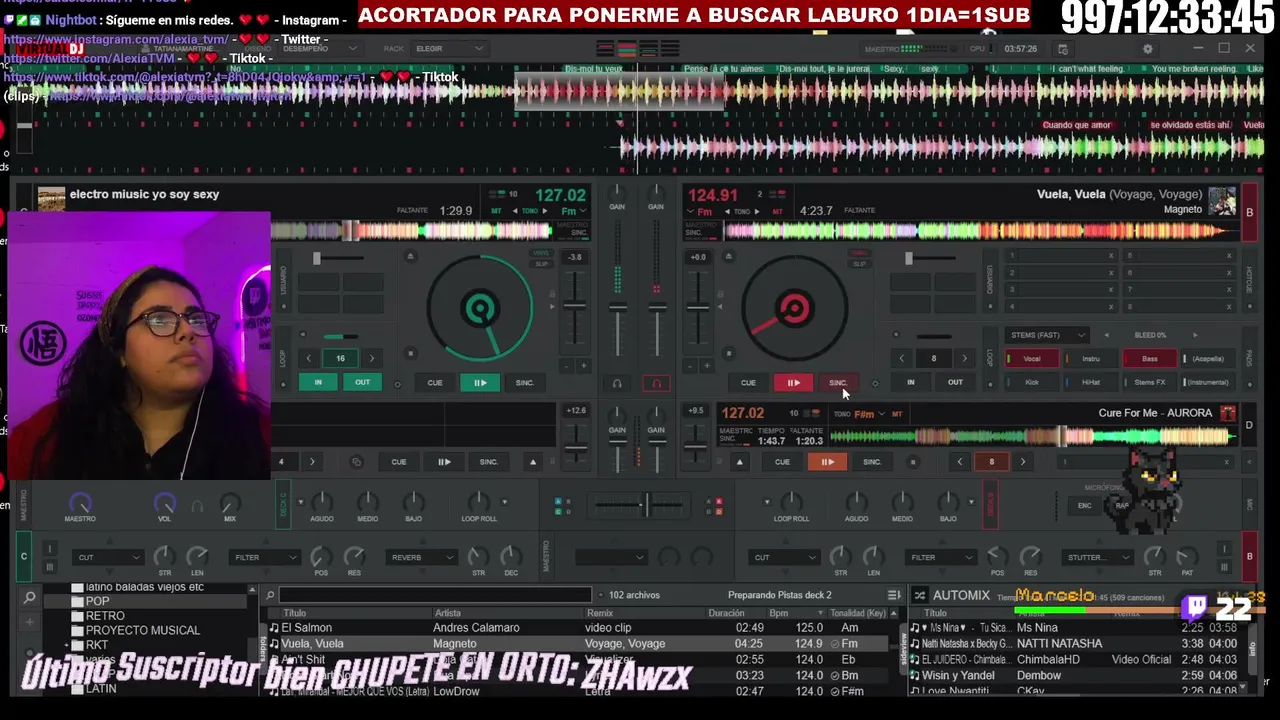Hit CUE on the left green deck
This screenshot has height=720, width=1280.
[435, 383]
